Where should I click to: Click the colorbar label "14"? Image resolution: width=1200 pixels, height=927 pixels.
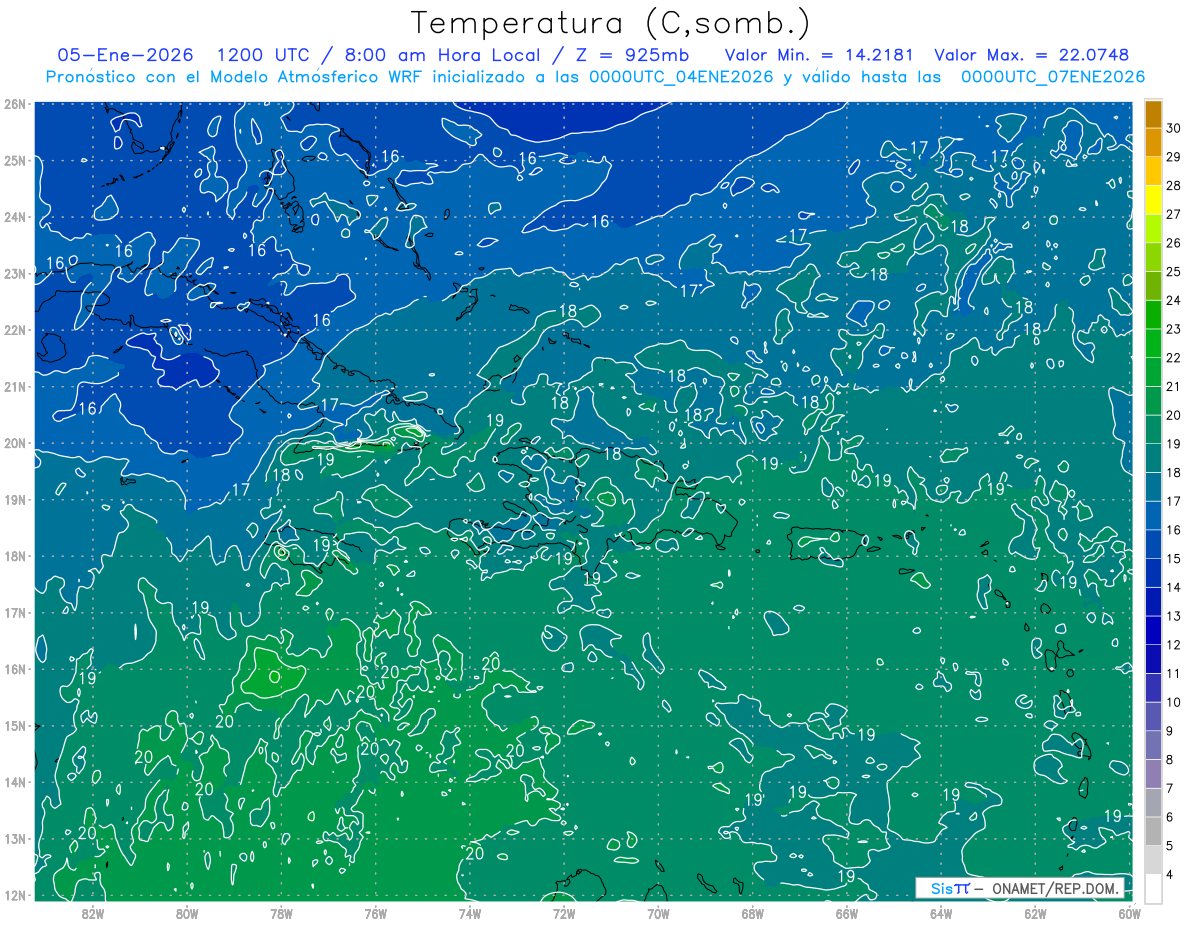(1174, 588)
